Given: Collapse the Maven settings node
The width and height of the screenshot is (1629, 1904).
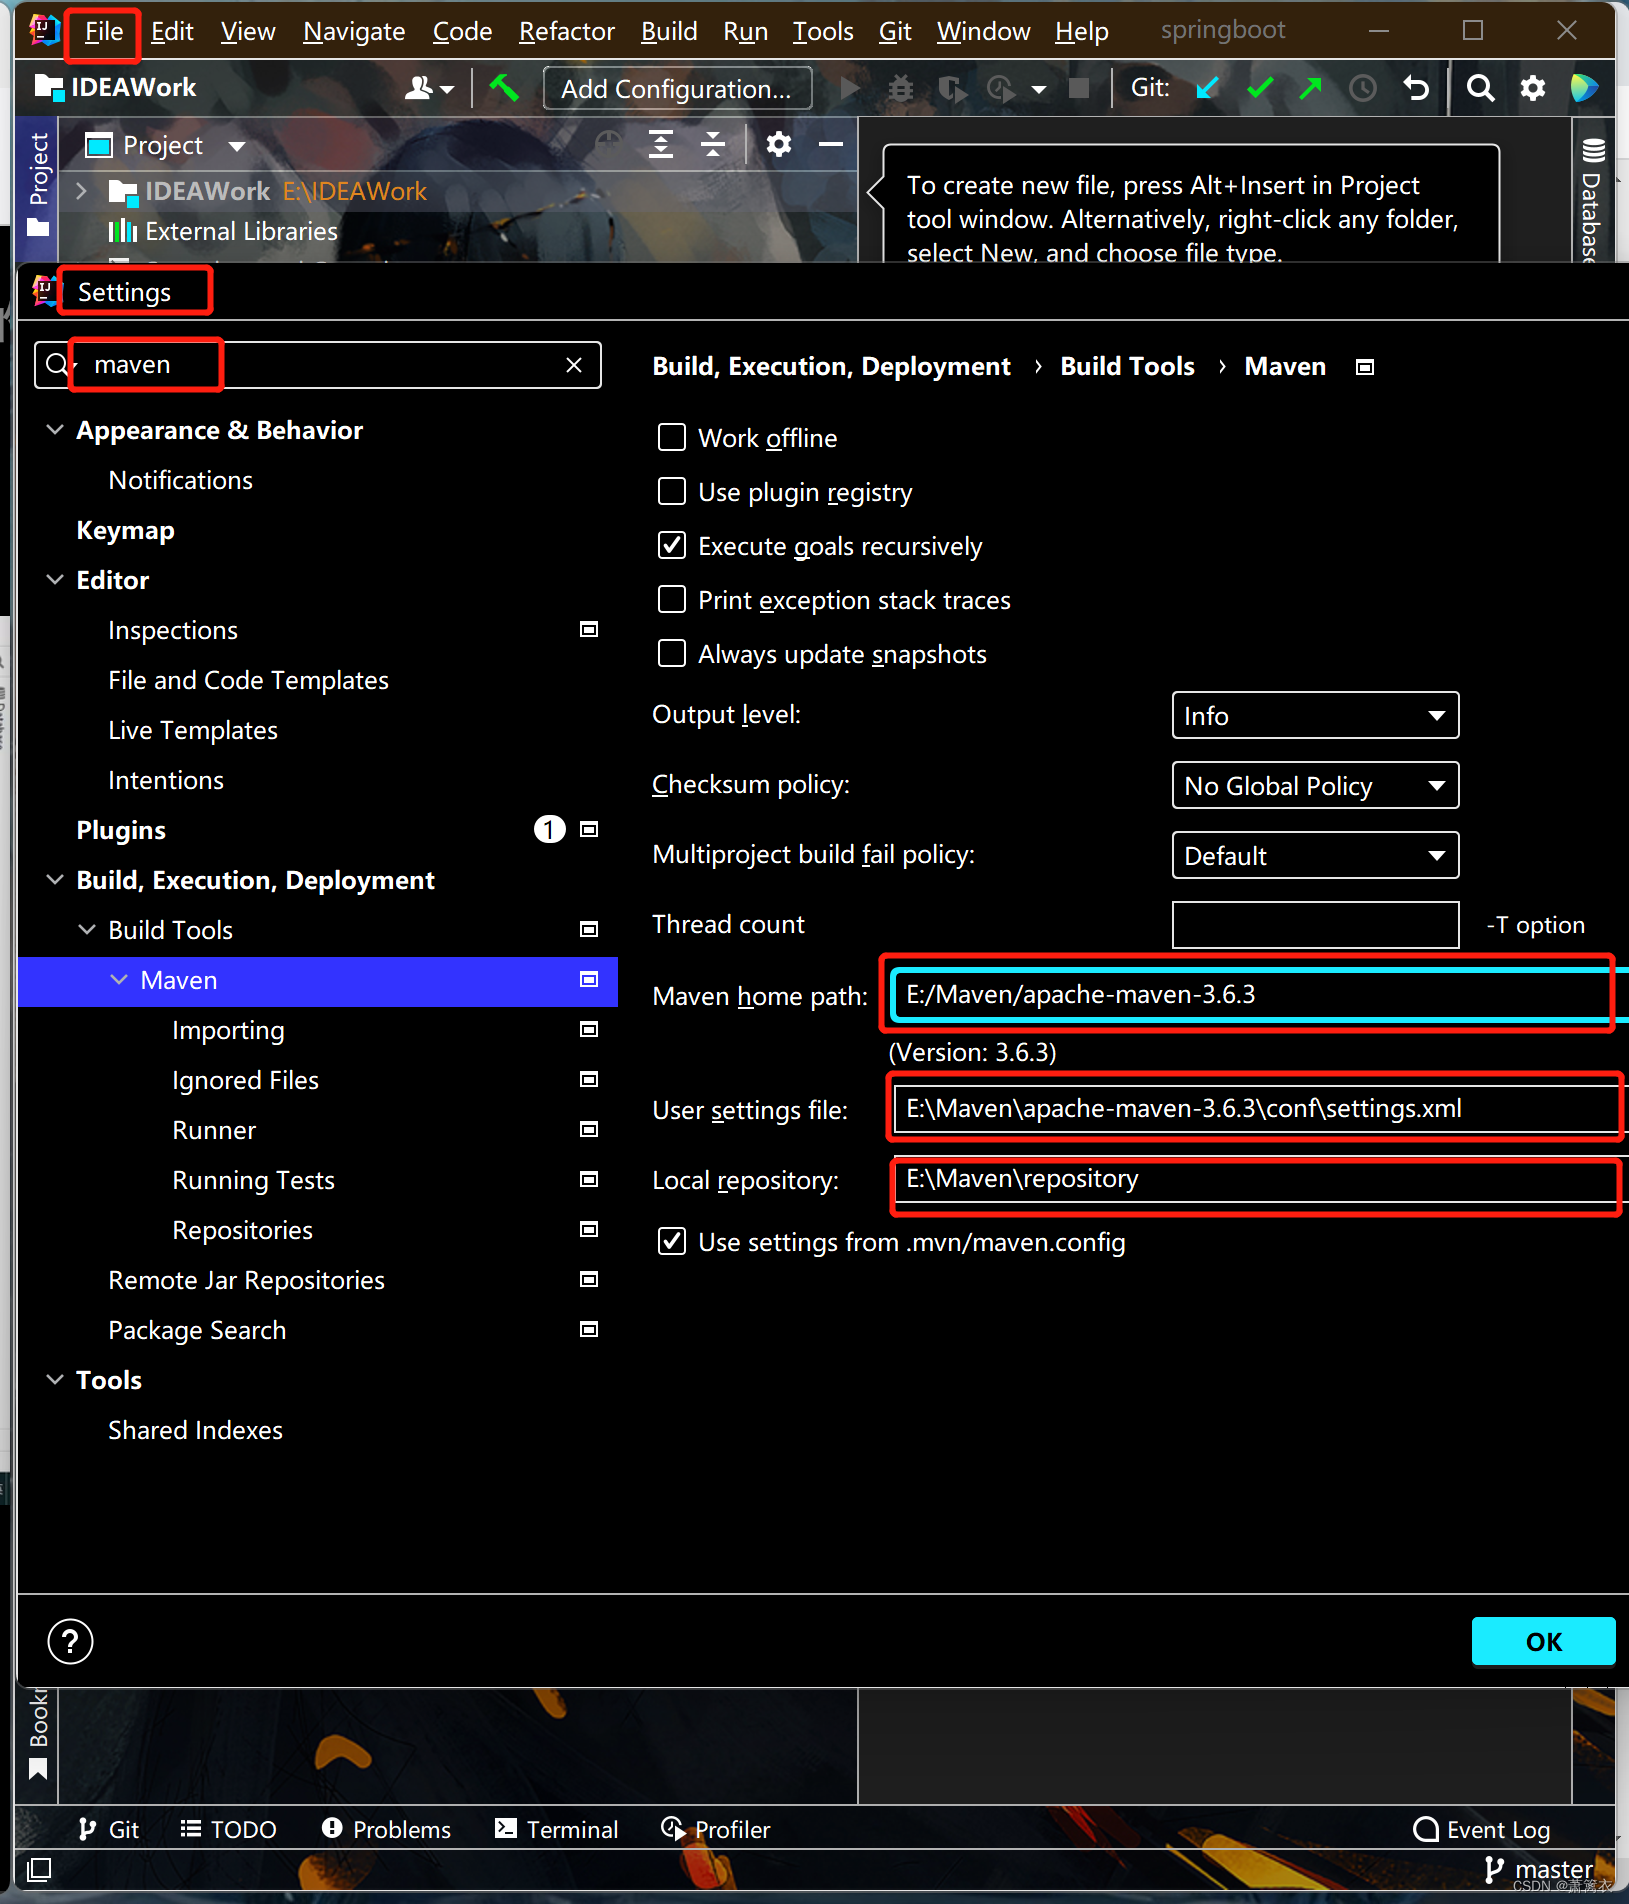Looking at the screenshot, I should (x=119, y=980).
